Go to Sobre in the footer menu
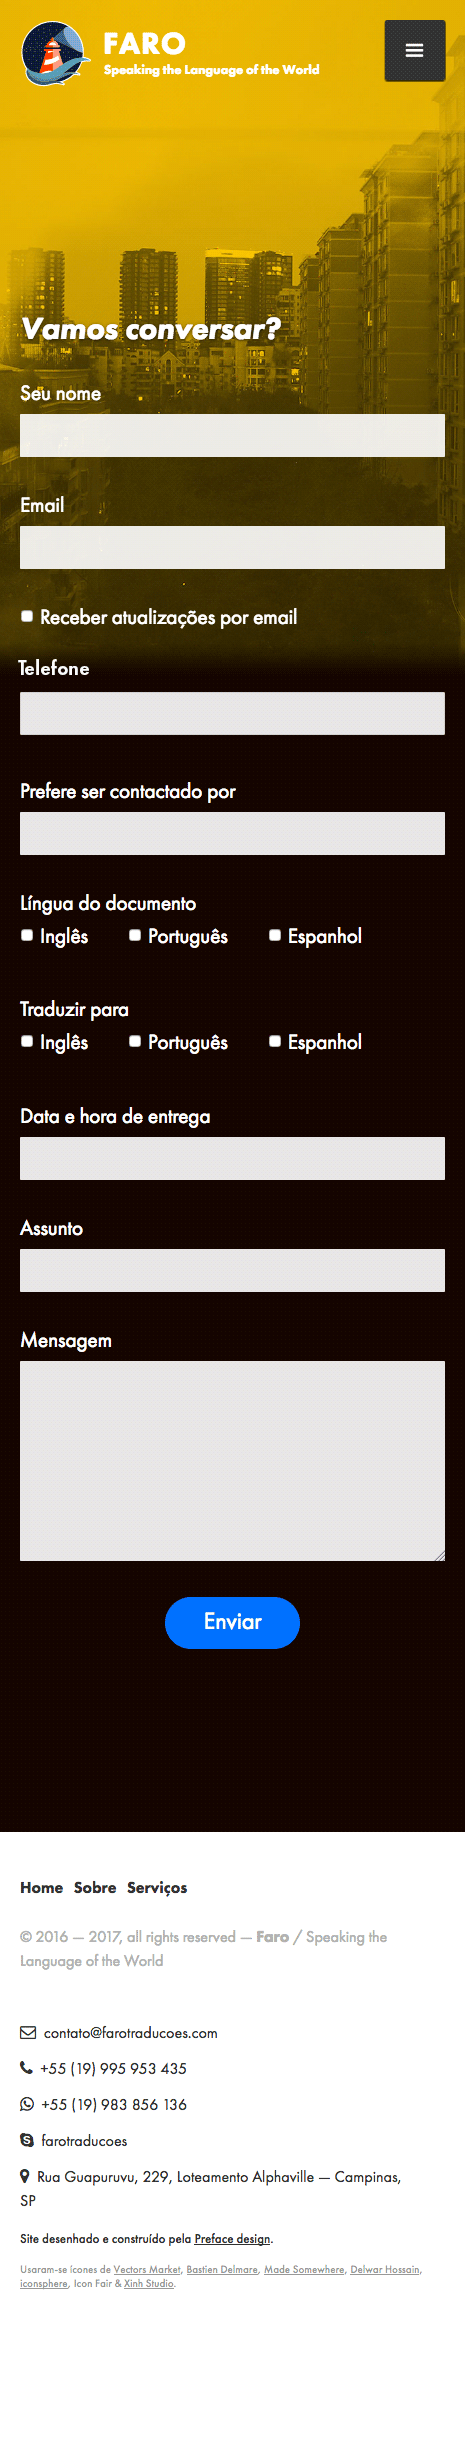This screenshot has height=2451, width=465. [95, 1887]
